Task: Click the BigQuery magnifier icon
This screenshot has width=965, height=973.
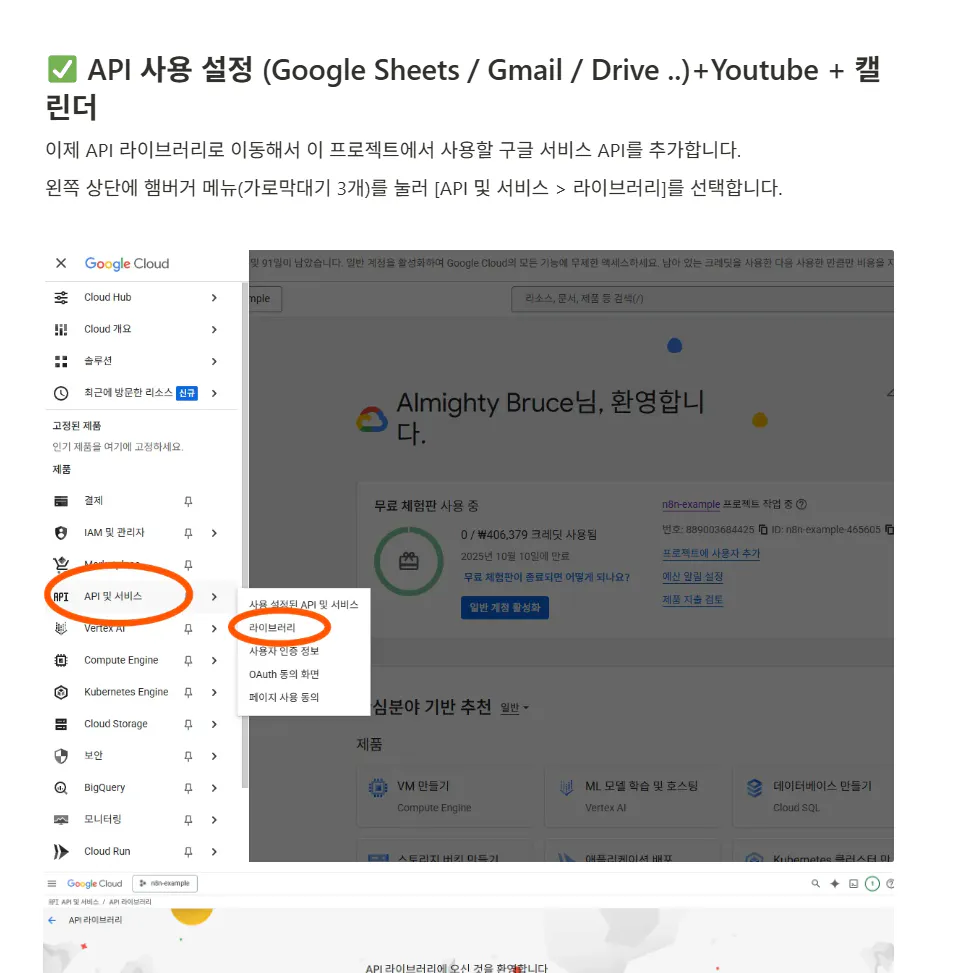Action: coord(61,788)
